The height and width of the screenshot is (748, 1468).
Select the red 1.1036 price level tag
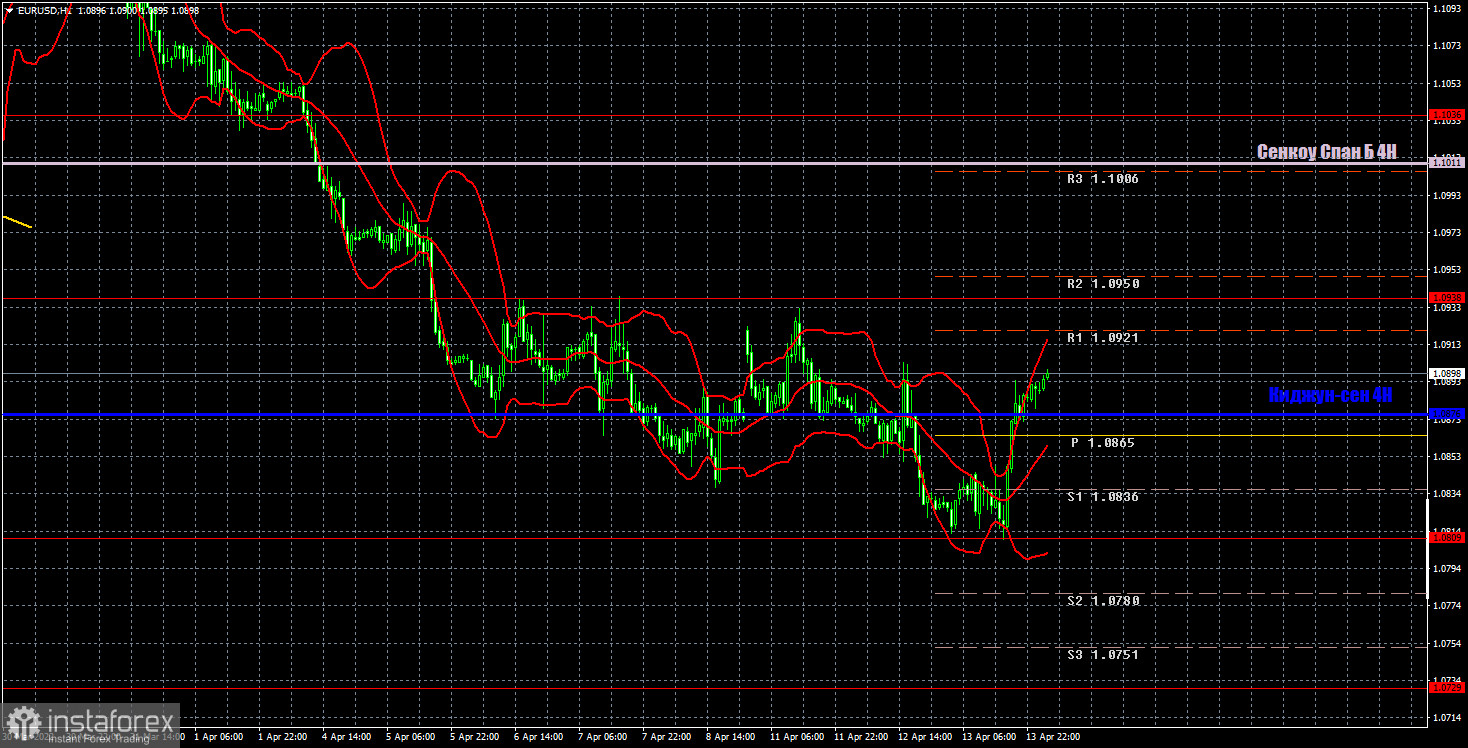coord(1447,115)
